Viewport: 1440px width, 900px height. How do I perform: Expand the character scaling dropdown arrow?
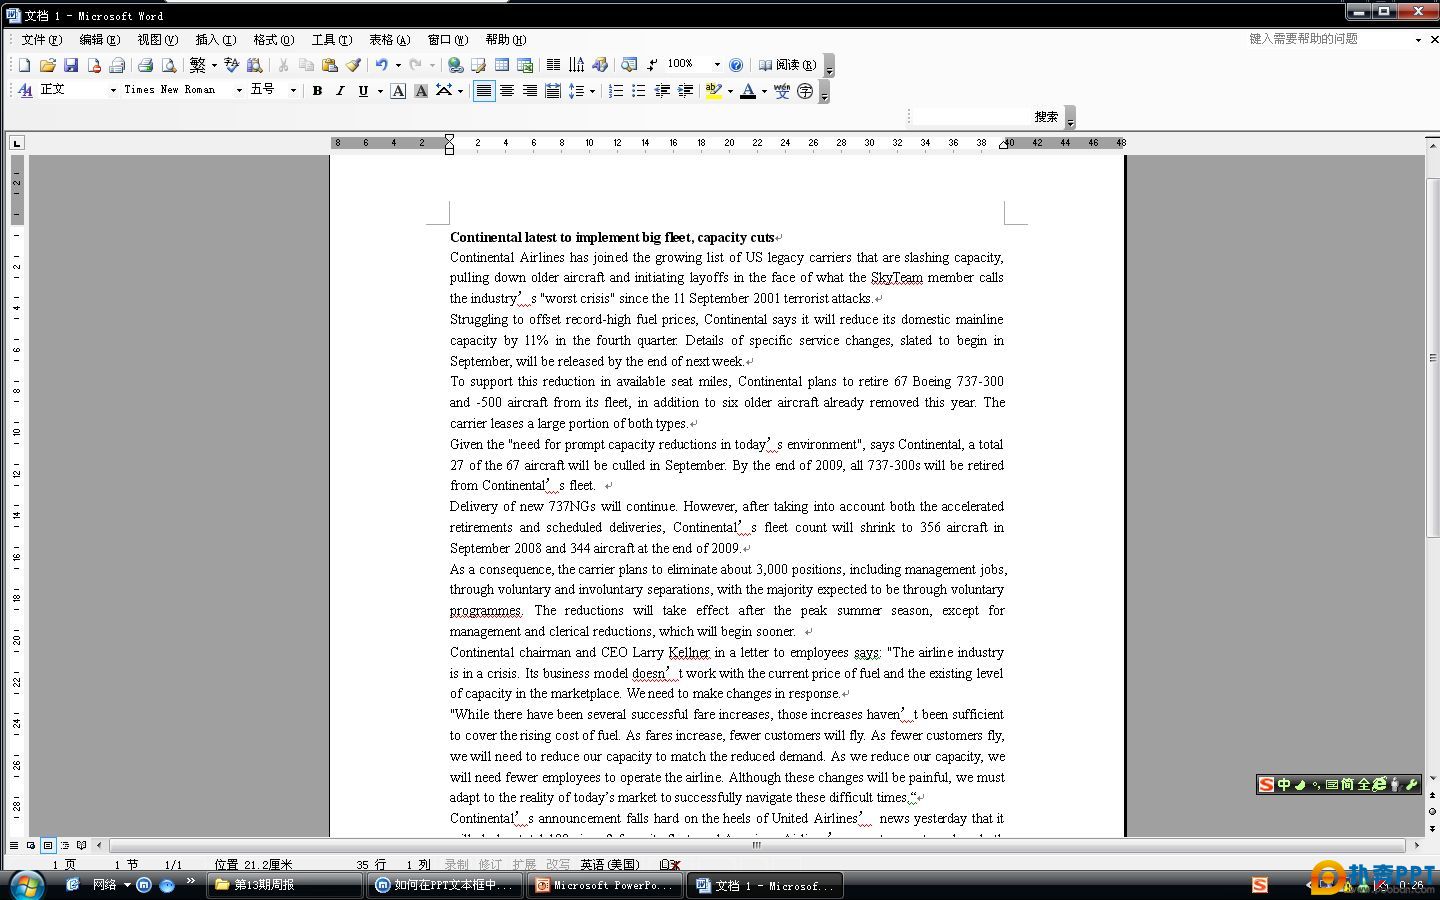tap(461, 91)
